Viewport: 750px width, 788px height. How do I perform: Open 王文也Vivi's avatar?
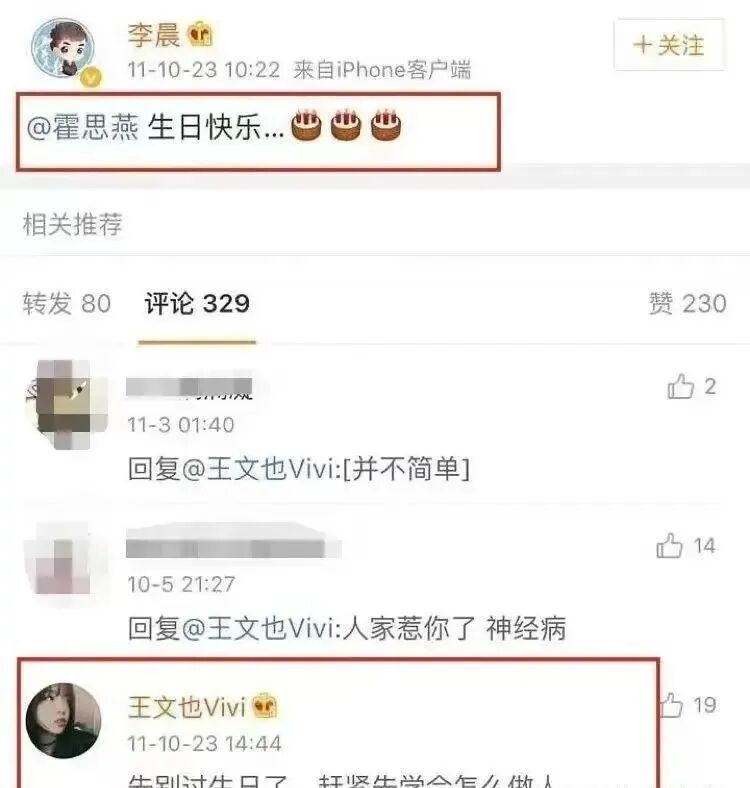click(63, 720)
